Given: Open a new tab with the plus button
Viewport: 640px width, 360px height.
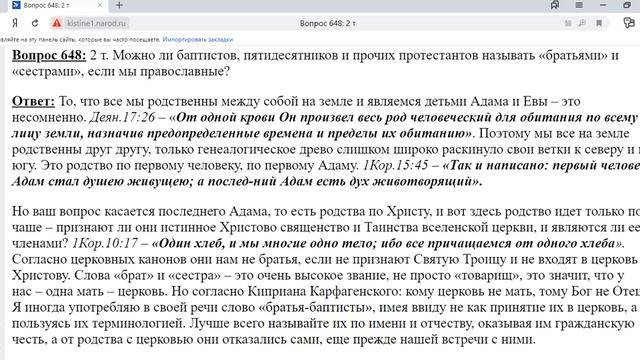Looking at the screenshot, I should point(119,5).
